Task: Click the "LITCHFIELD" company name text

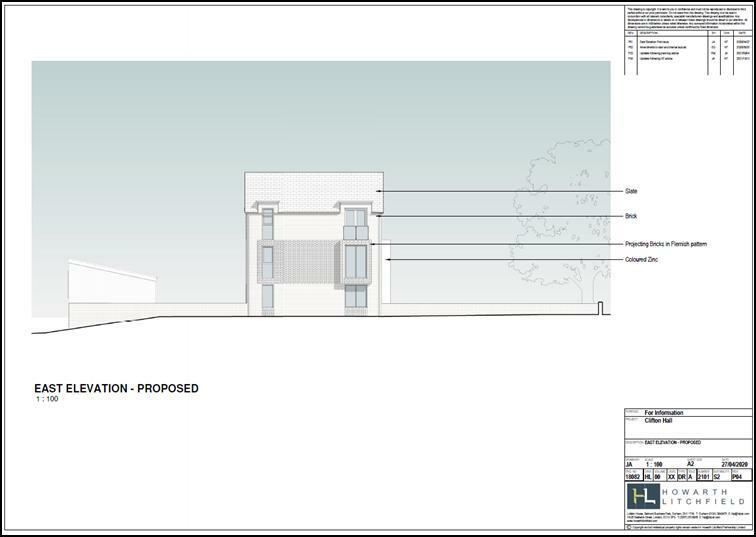Action: point(704,502)
